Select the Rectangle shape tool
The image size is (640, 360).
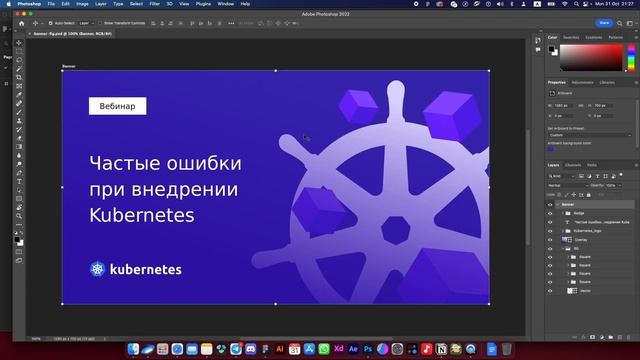coord(19,199)
